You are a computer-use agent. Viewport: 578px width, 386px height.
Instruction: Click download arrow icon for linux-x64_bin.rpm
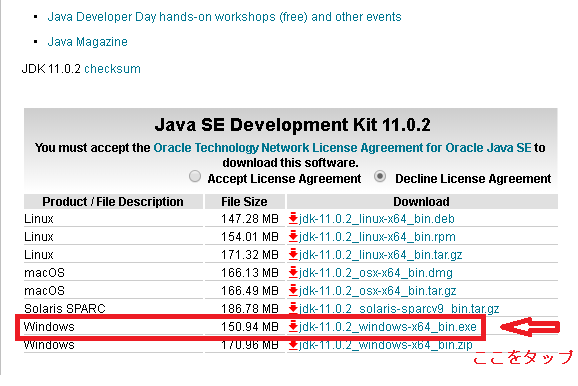(293, 236)
